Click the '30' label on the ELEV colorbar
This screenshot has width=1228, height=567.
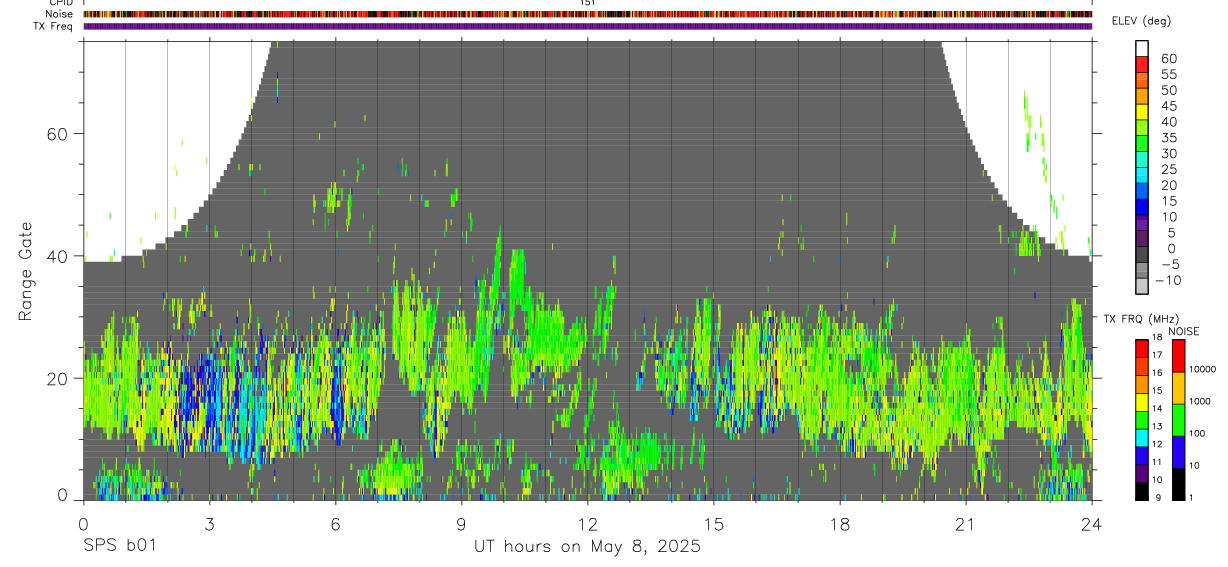1169,153
